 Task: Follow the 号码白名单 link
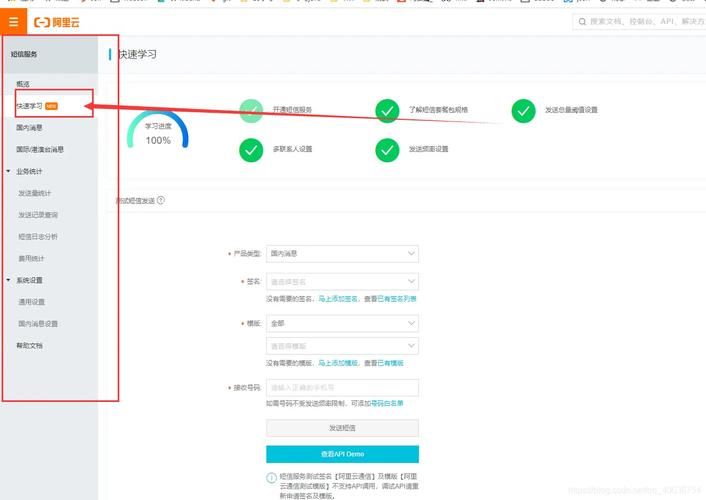387,403
